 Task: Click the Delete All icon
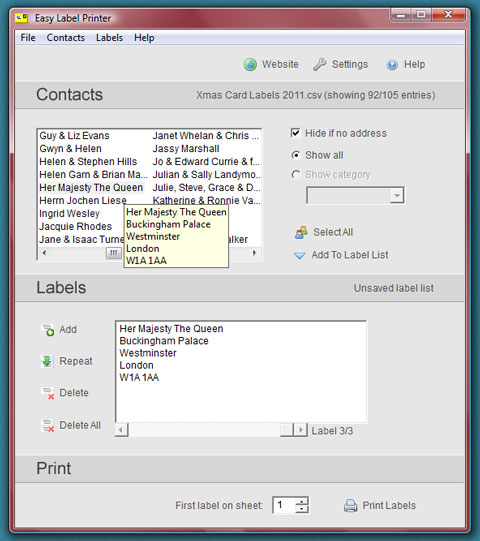pyautogui.click(x=48, y=425)
